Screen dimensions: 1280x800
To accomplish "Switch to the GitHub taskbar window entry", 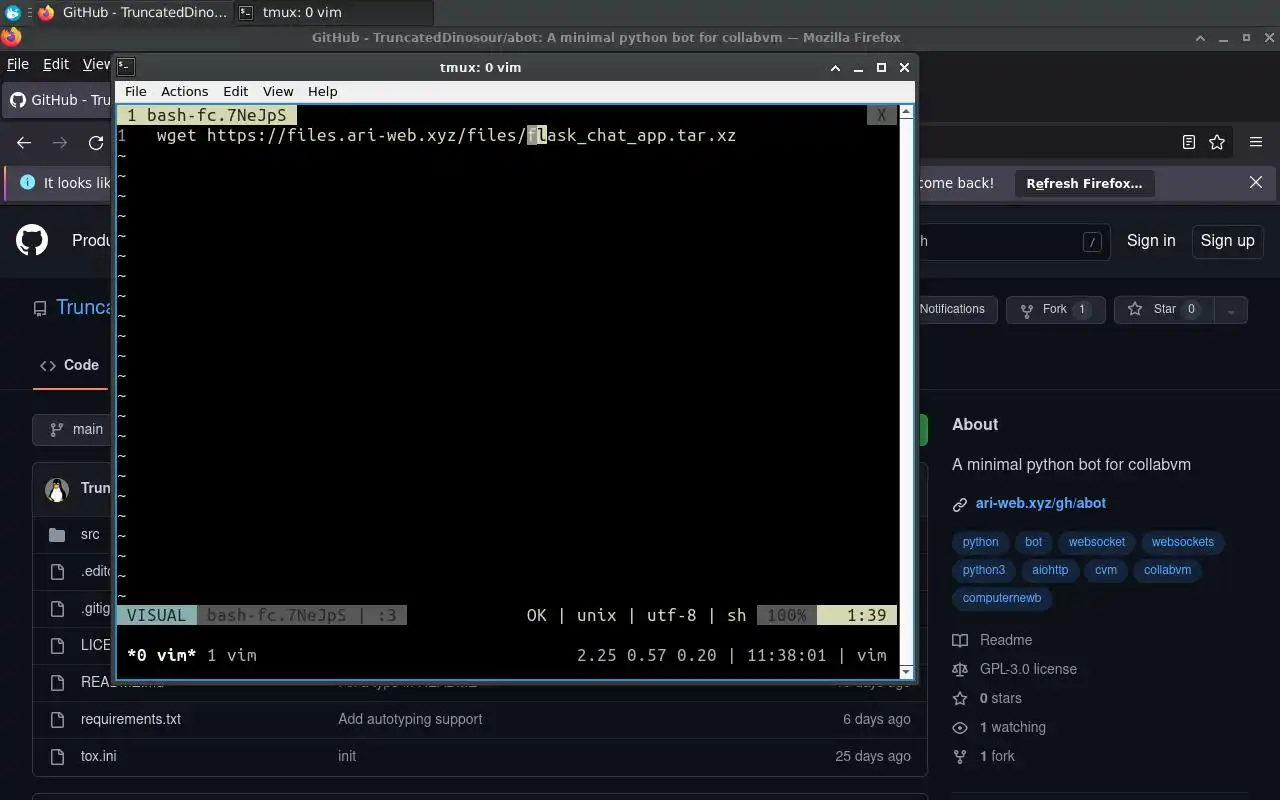I will coord(132,12).
